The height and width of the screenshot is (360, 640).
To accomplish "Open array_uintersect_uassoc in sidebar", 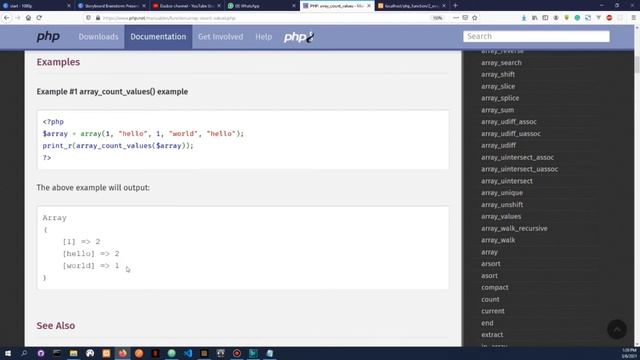I will pyautogui.click(x=519, y=169).
